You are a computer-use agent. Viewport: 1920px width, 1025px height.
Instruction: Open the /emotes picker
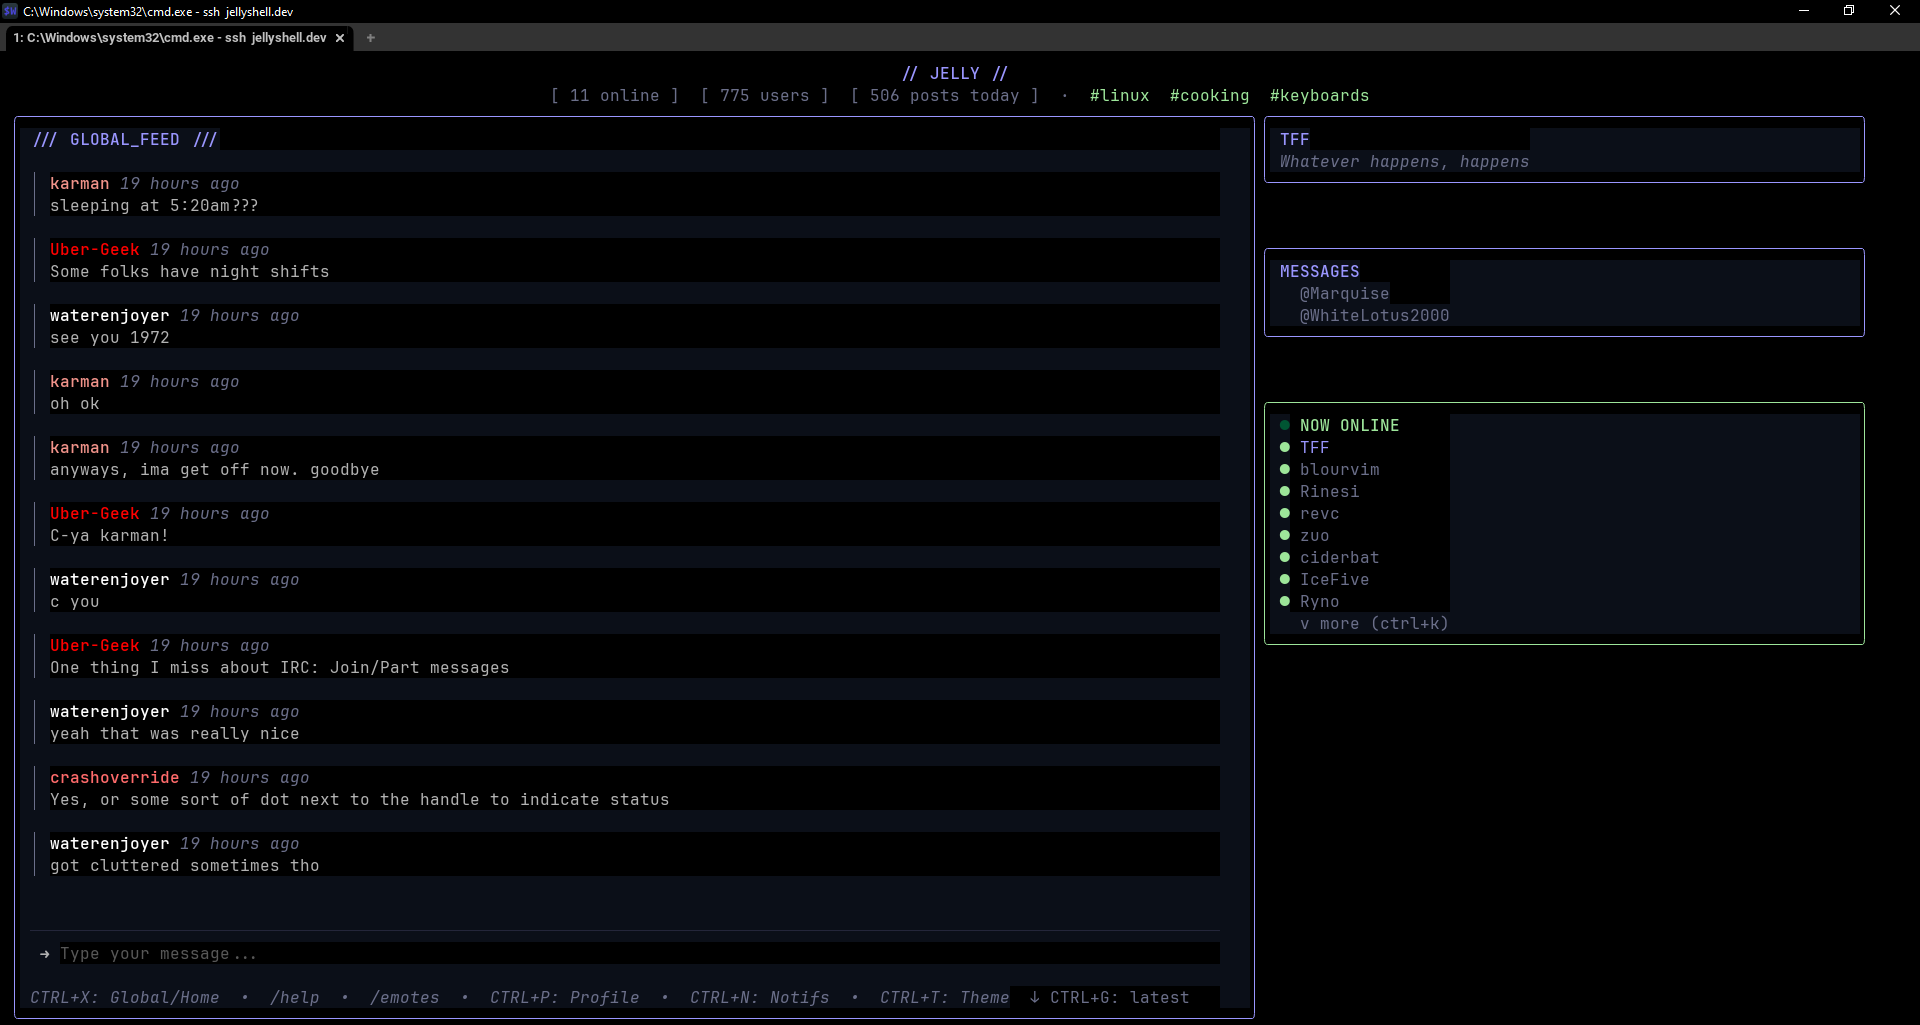click(x=405, y=997)
